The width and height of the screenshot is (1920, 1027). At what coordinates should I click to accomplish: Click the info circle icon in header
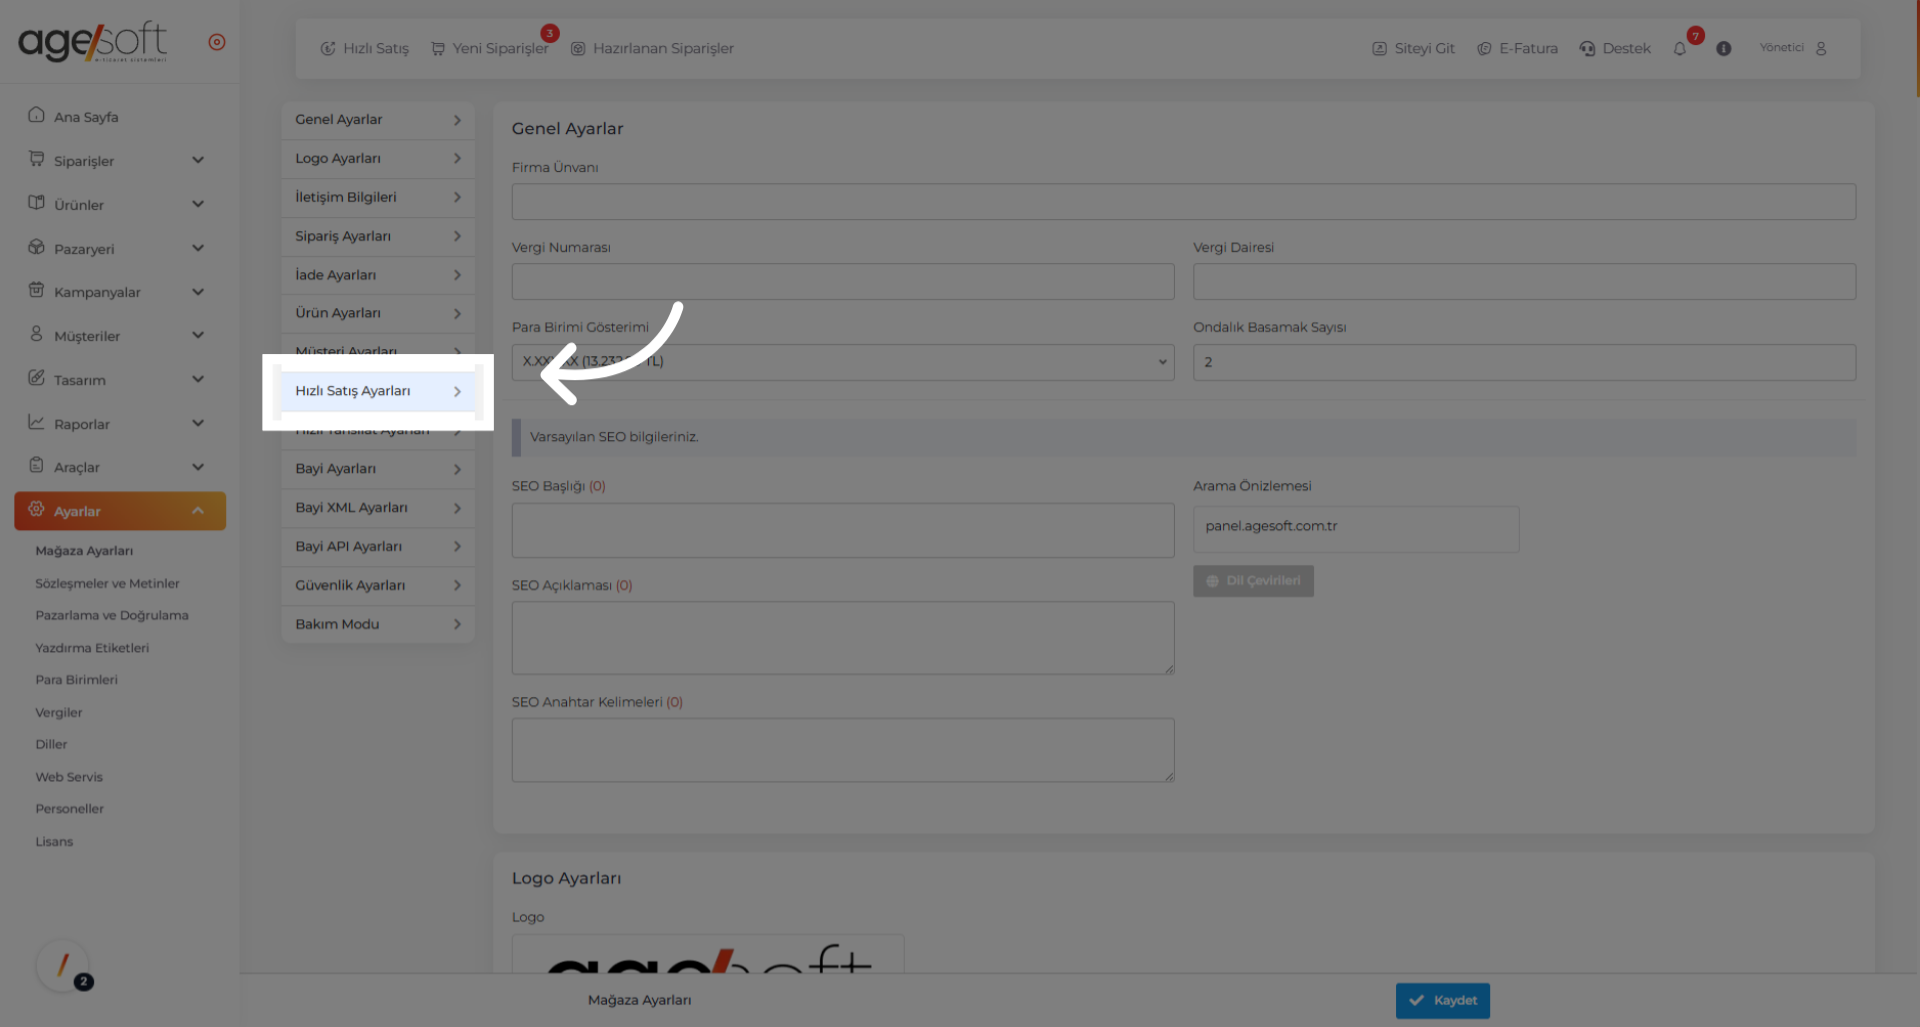click(x=1724, y=48)
